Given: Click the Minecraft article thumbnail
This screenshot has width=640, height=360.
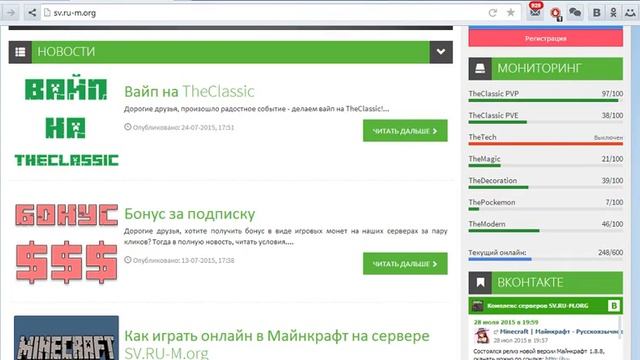Looking at the screenshot, I should coord(66,338).
